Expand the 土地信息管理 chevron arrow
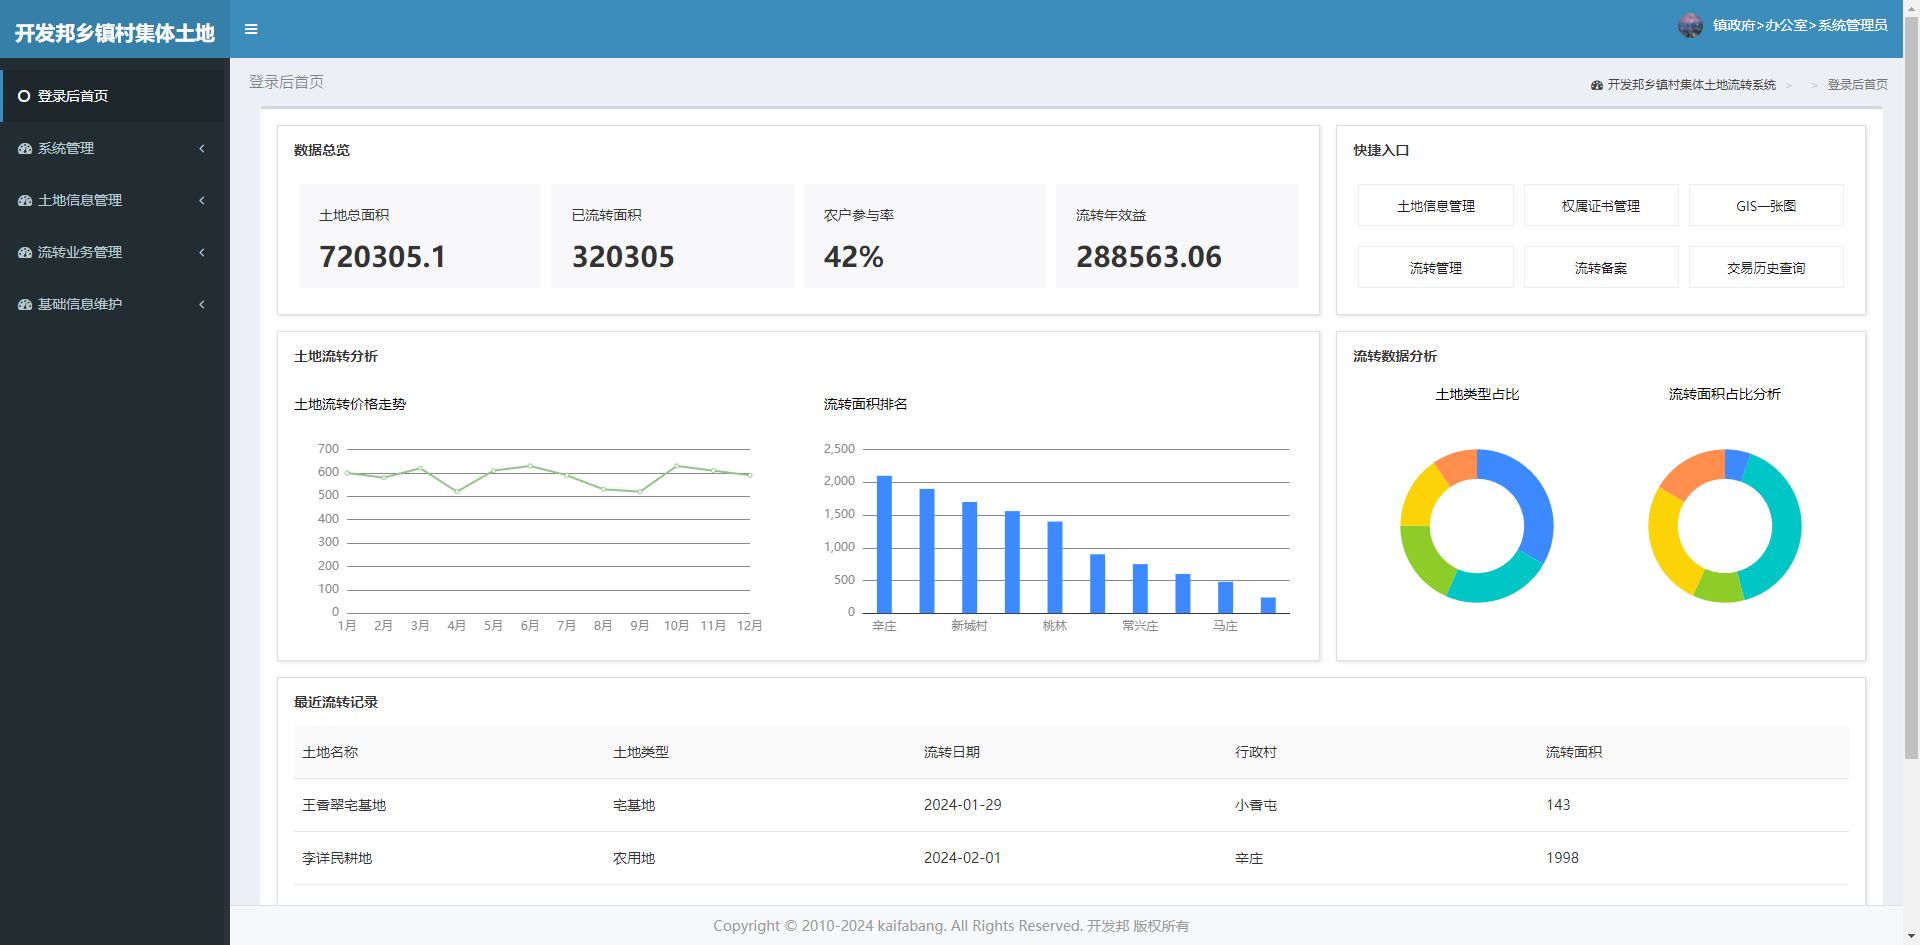 [x=202, y=200]
